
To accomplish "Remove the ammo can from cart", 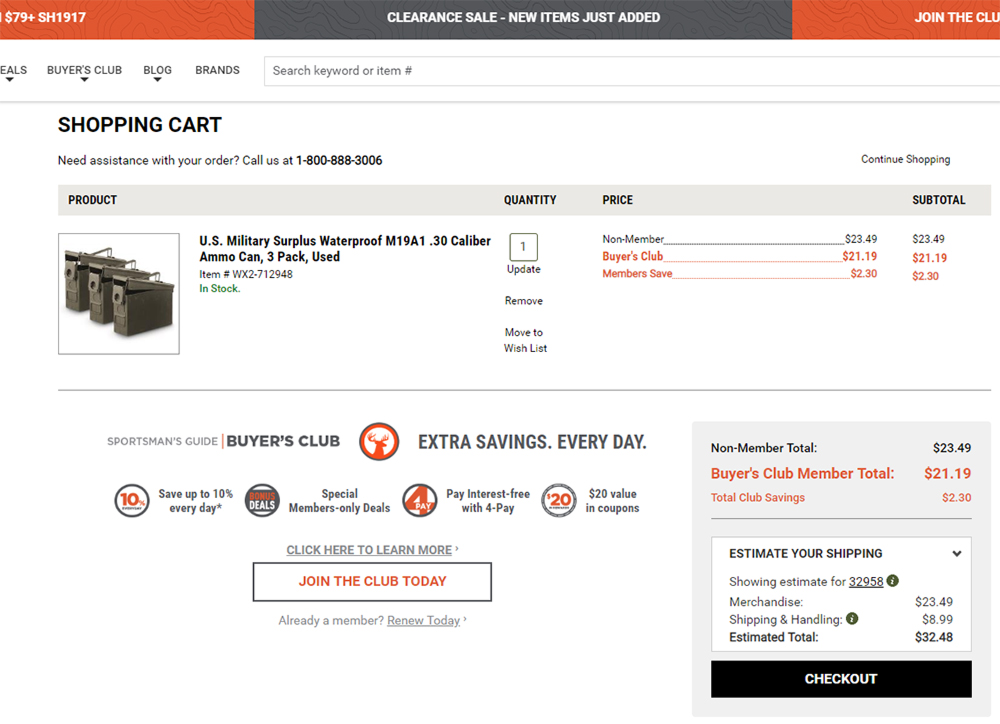I will [523, 301].
